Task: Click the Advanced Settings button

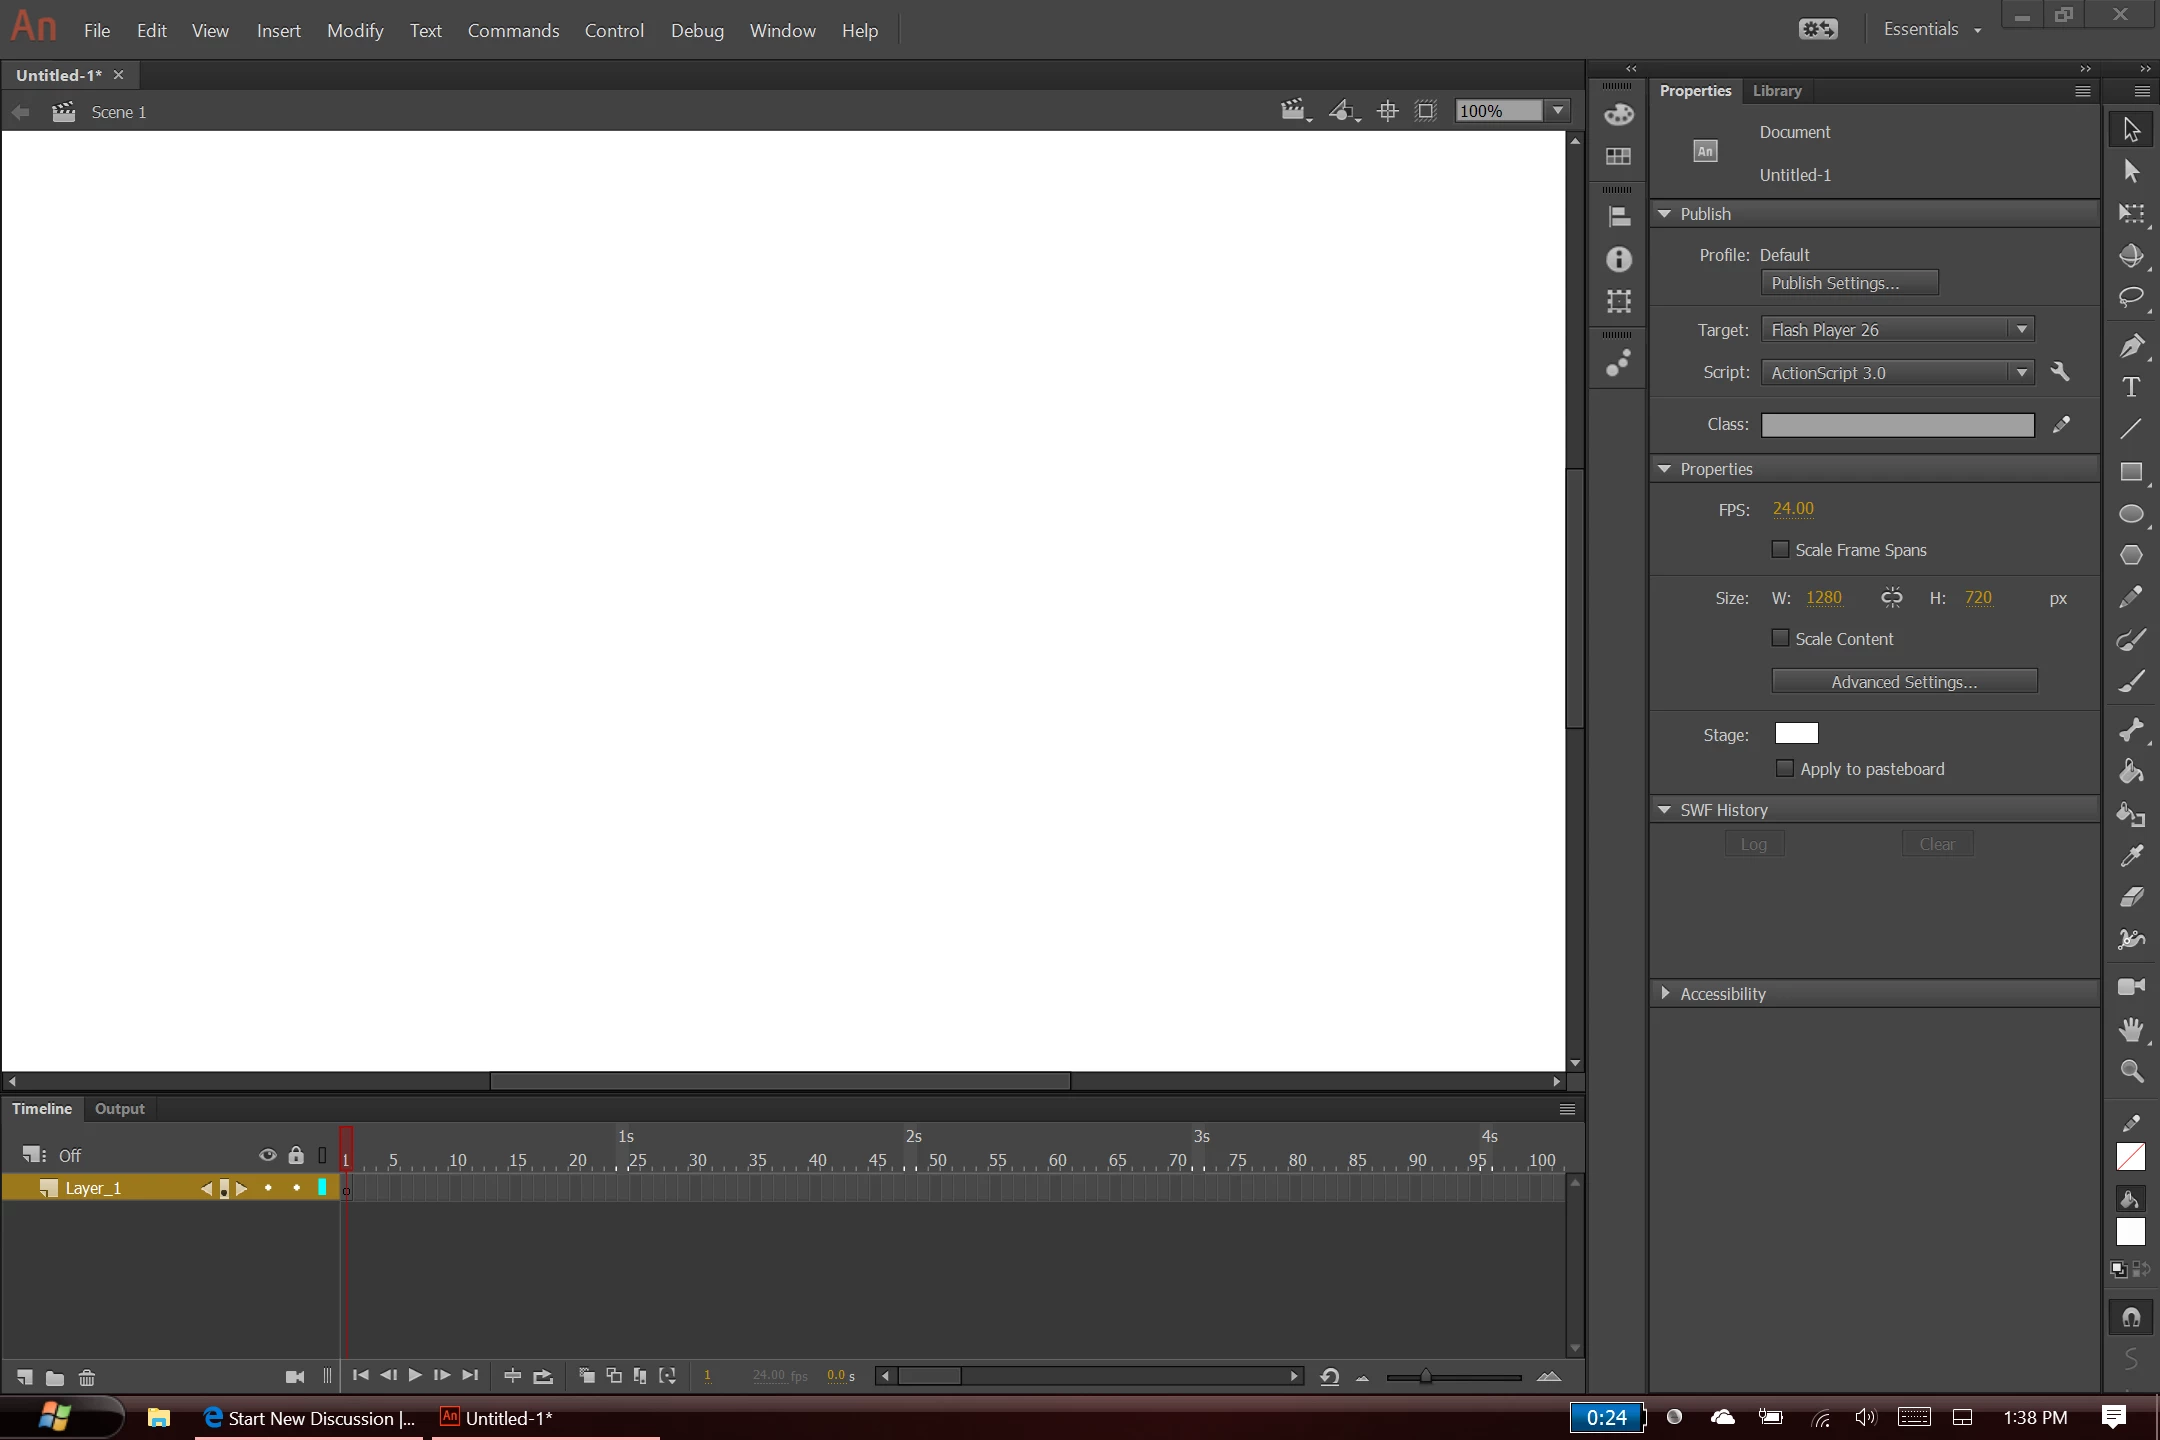Action: coord(1903,682)
